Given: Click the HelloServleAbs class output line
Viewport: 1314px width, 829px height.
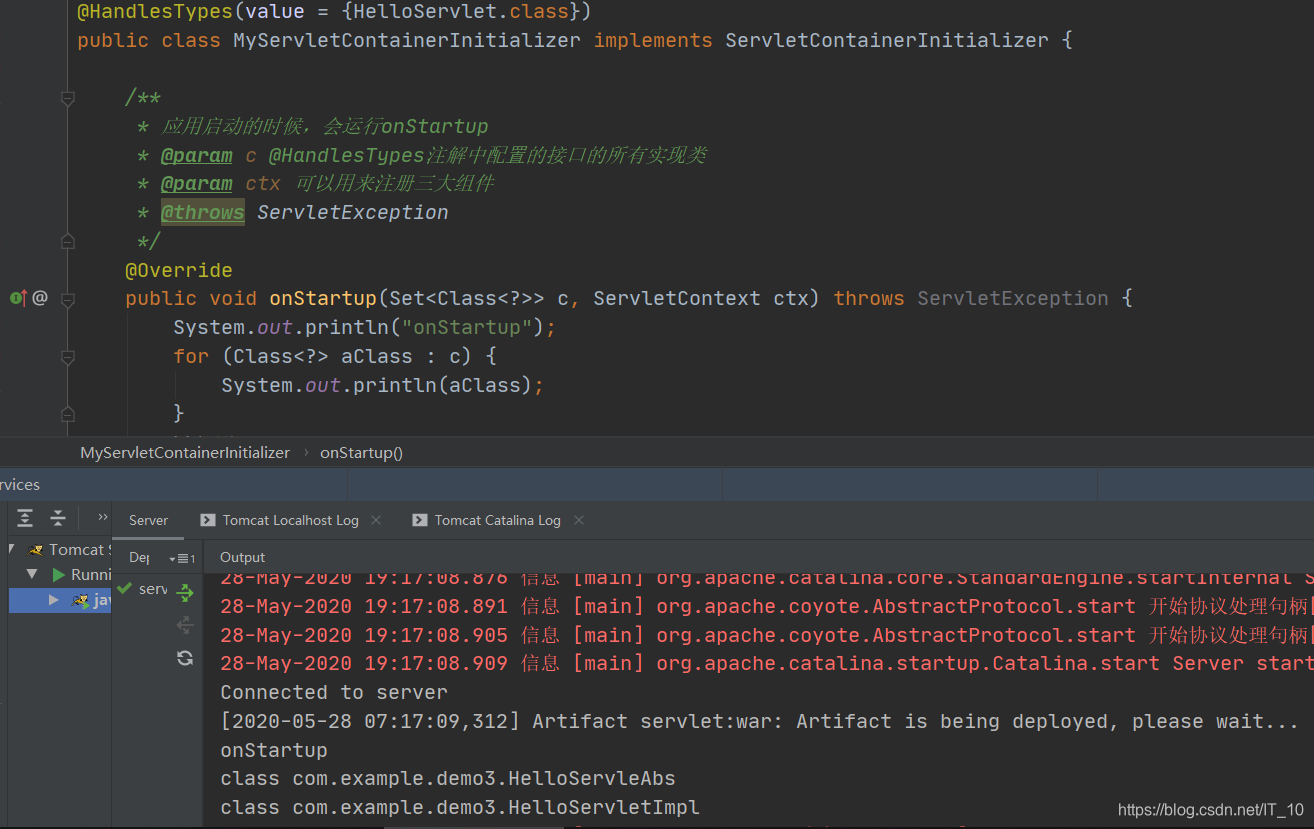Looking at the screenshot, I should click(x=448, y=778).
